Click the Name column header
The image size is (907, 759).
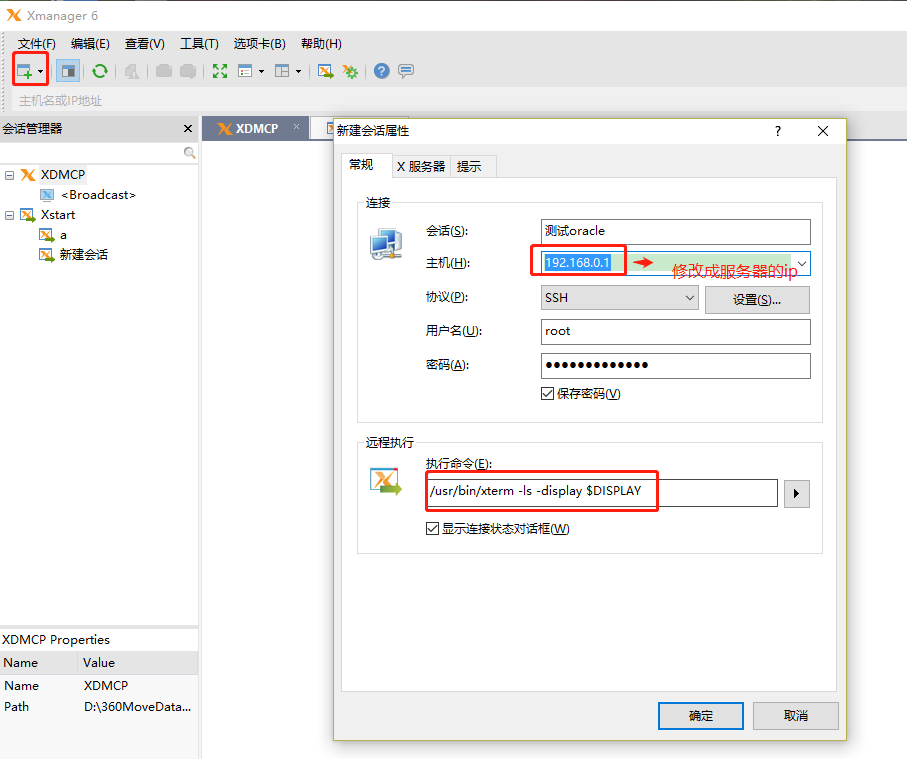(39, 663)
